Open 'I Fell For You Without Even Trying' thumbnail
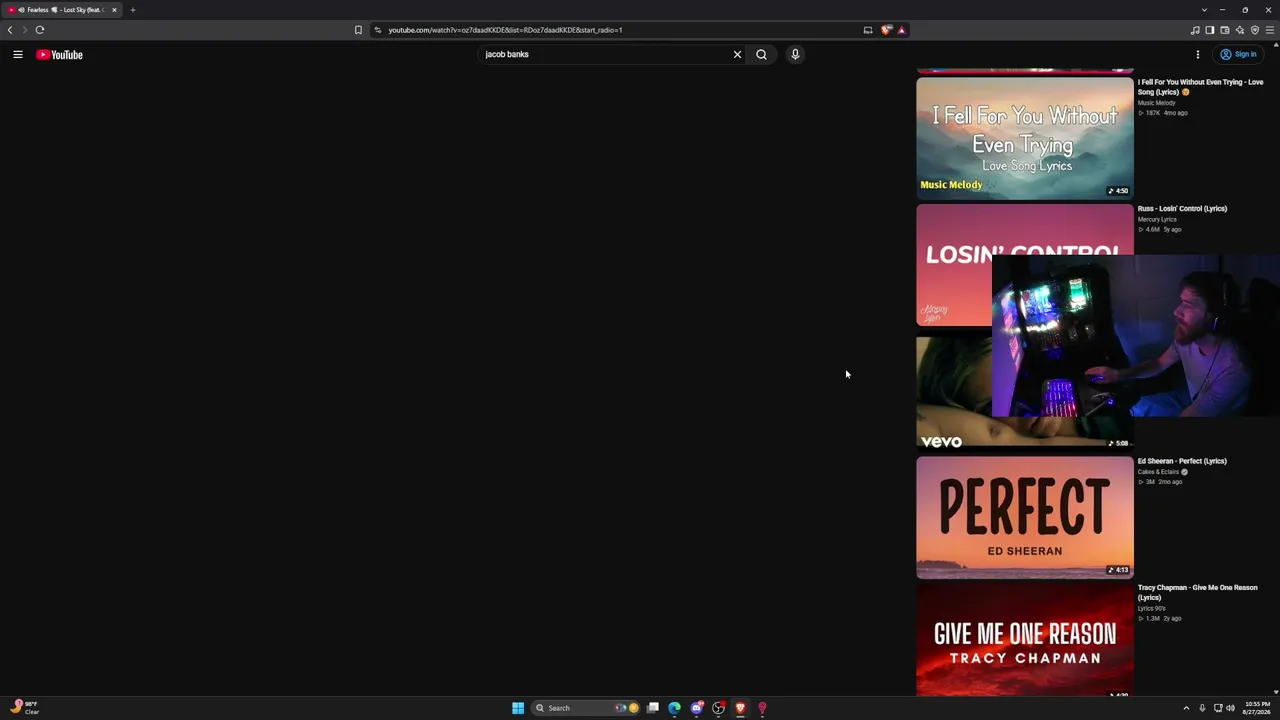1280x720 pixels. click(1025, 139)
